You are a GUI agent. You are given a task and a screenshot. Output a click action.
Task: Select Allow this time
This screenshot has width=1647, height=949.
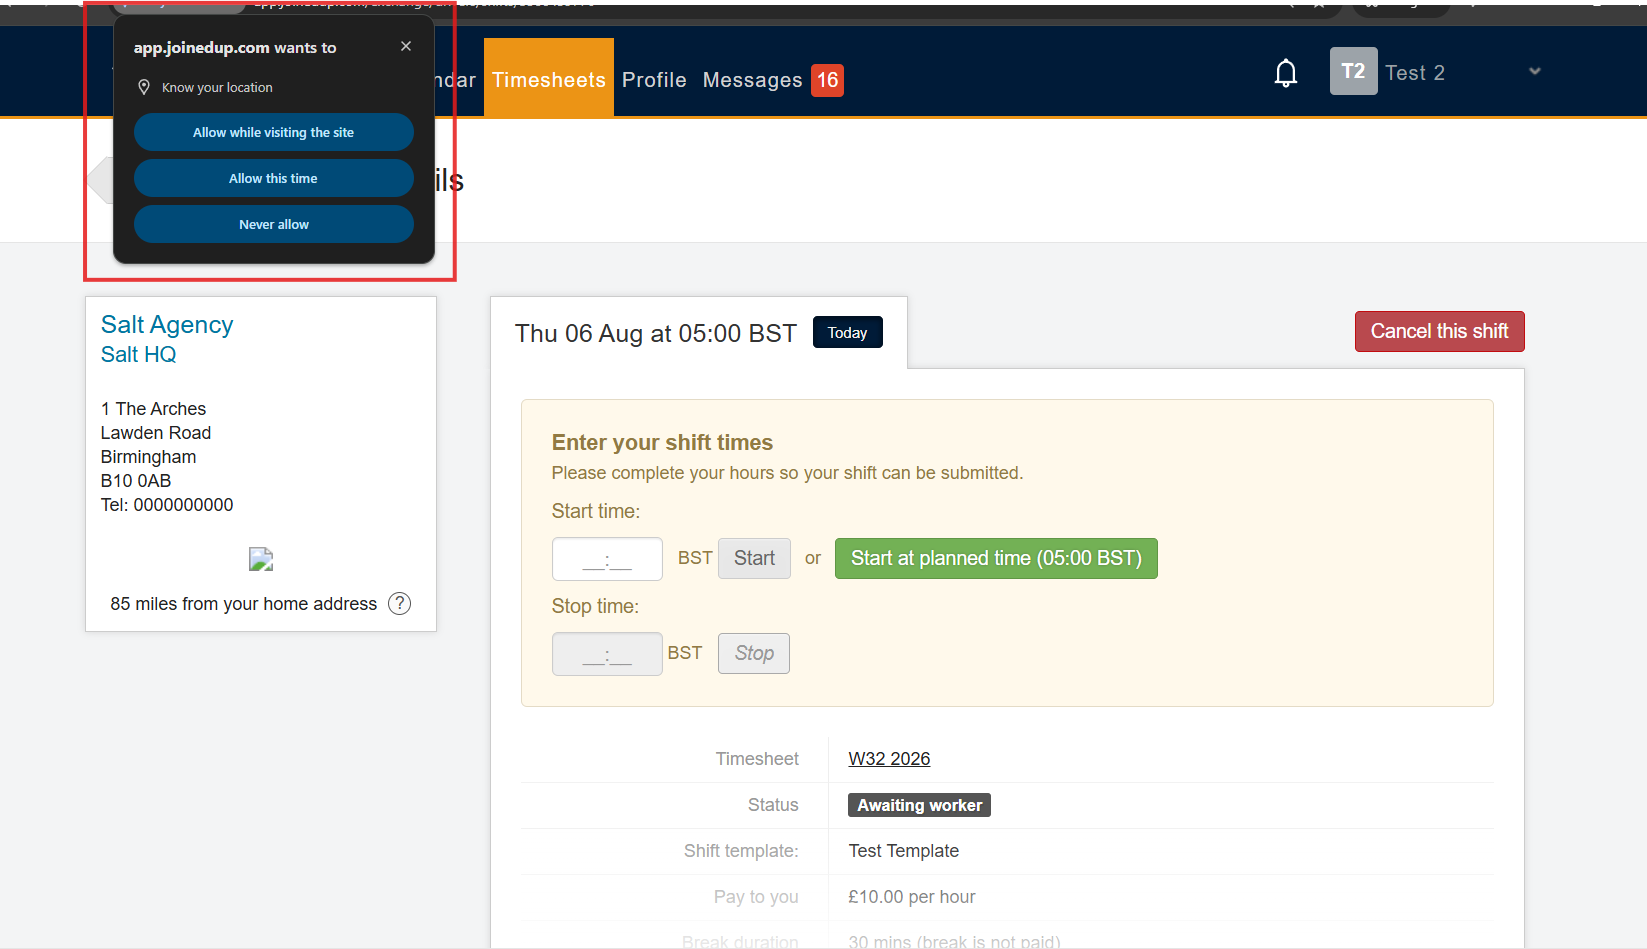coord(274,178)
